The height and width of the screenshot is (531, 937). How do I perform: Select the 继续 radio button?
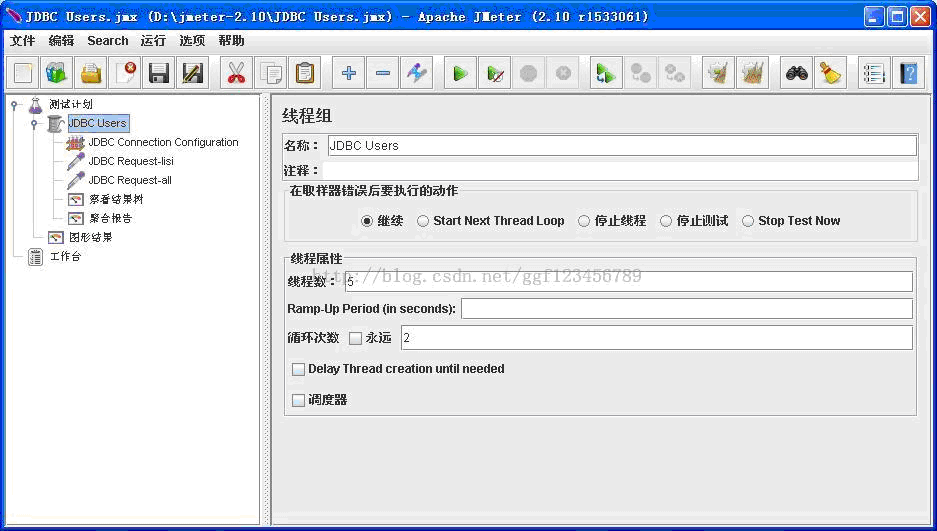(367, 221)
